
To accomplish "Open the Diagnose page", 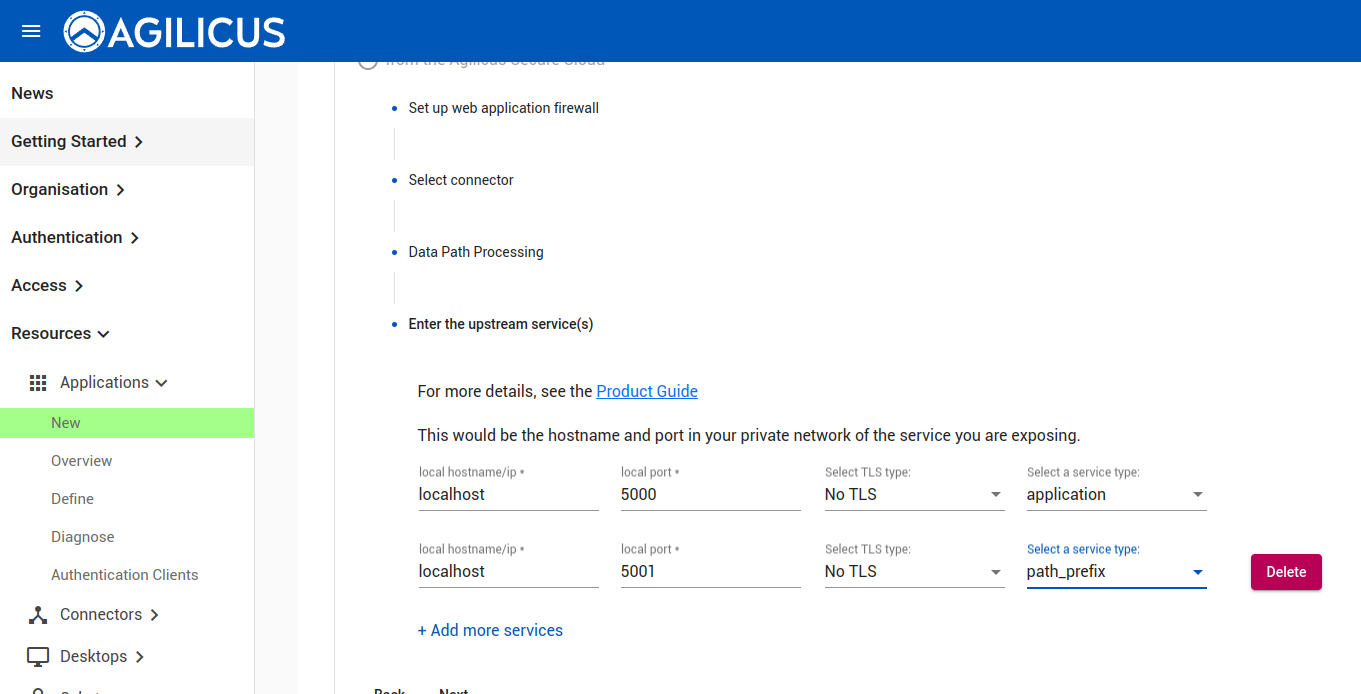I will [83, 537].
